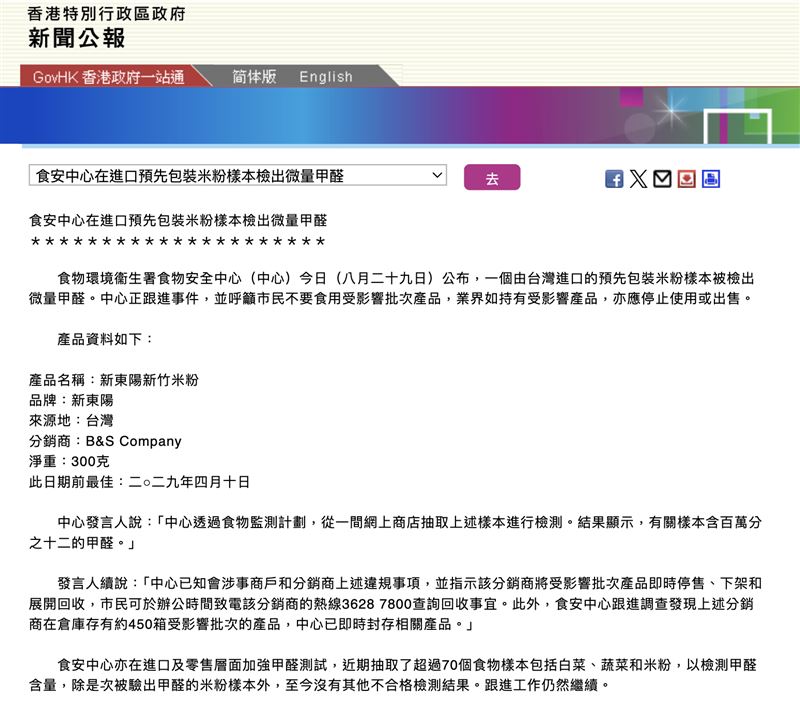The image size is (800, 702).
Task: Click the red download icon
Action: 687,179
